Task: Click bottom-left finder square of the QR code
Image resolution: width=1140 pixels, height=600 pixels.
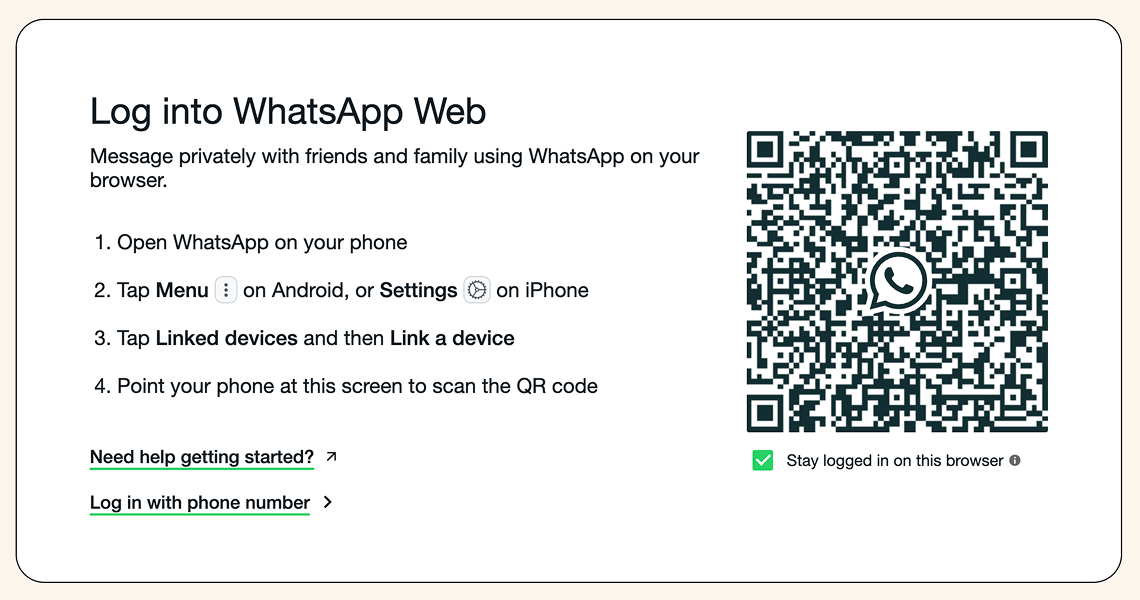Action: pos(766,413)
